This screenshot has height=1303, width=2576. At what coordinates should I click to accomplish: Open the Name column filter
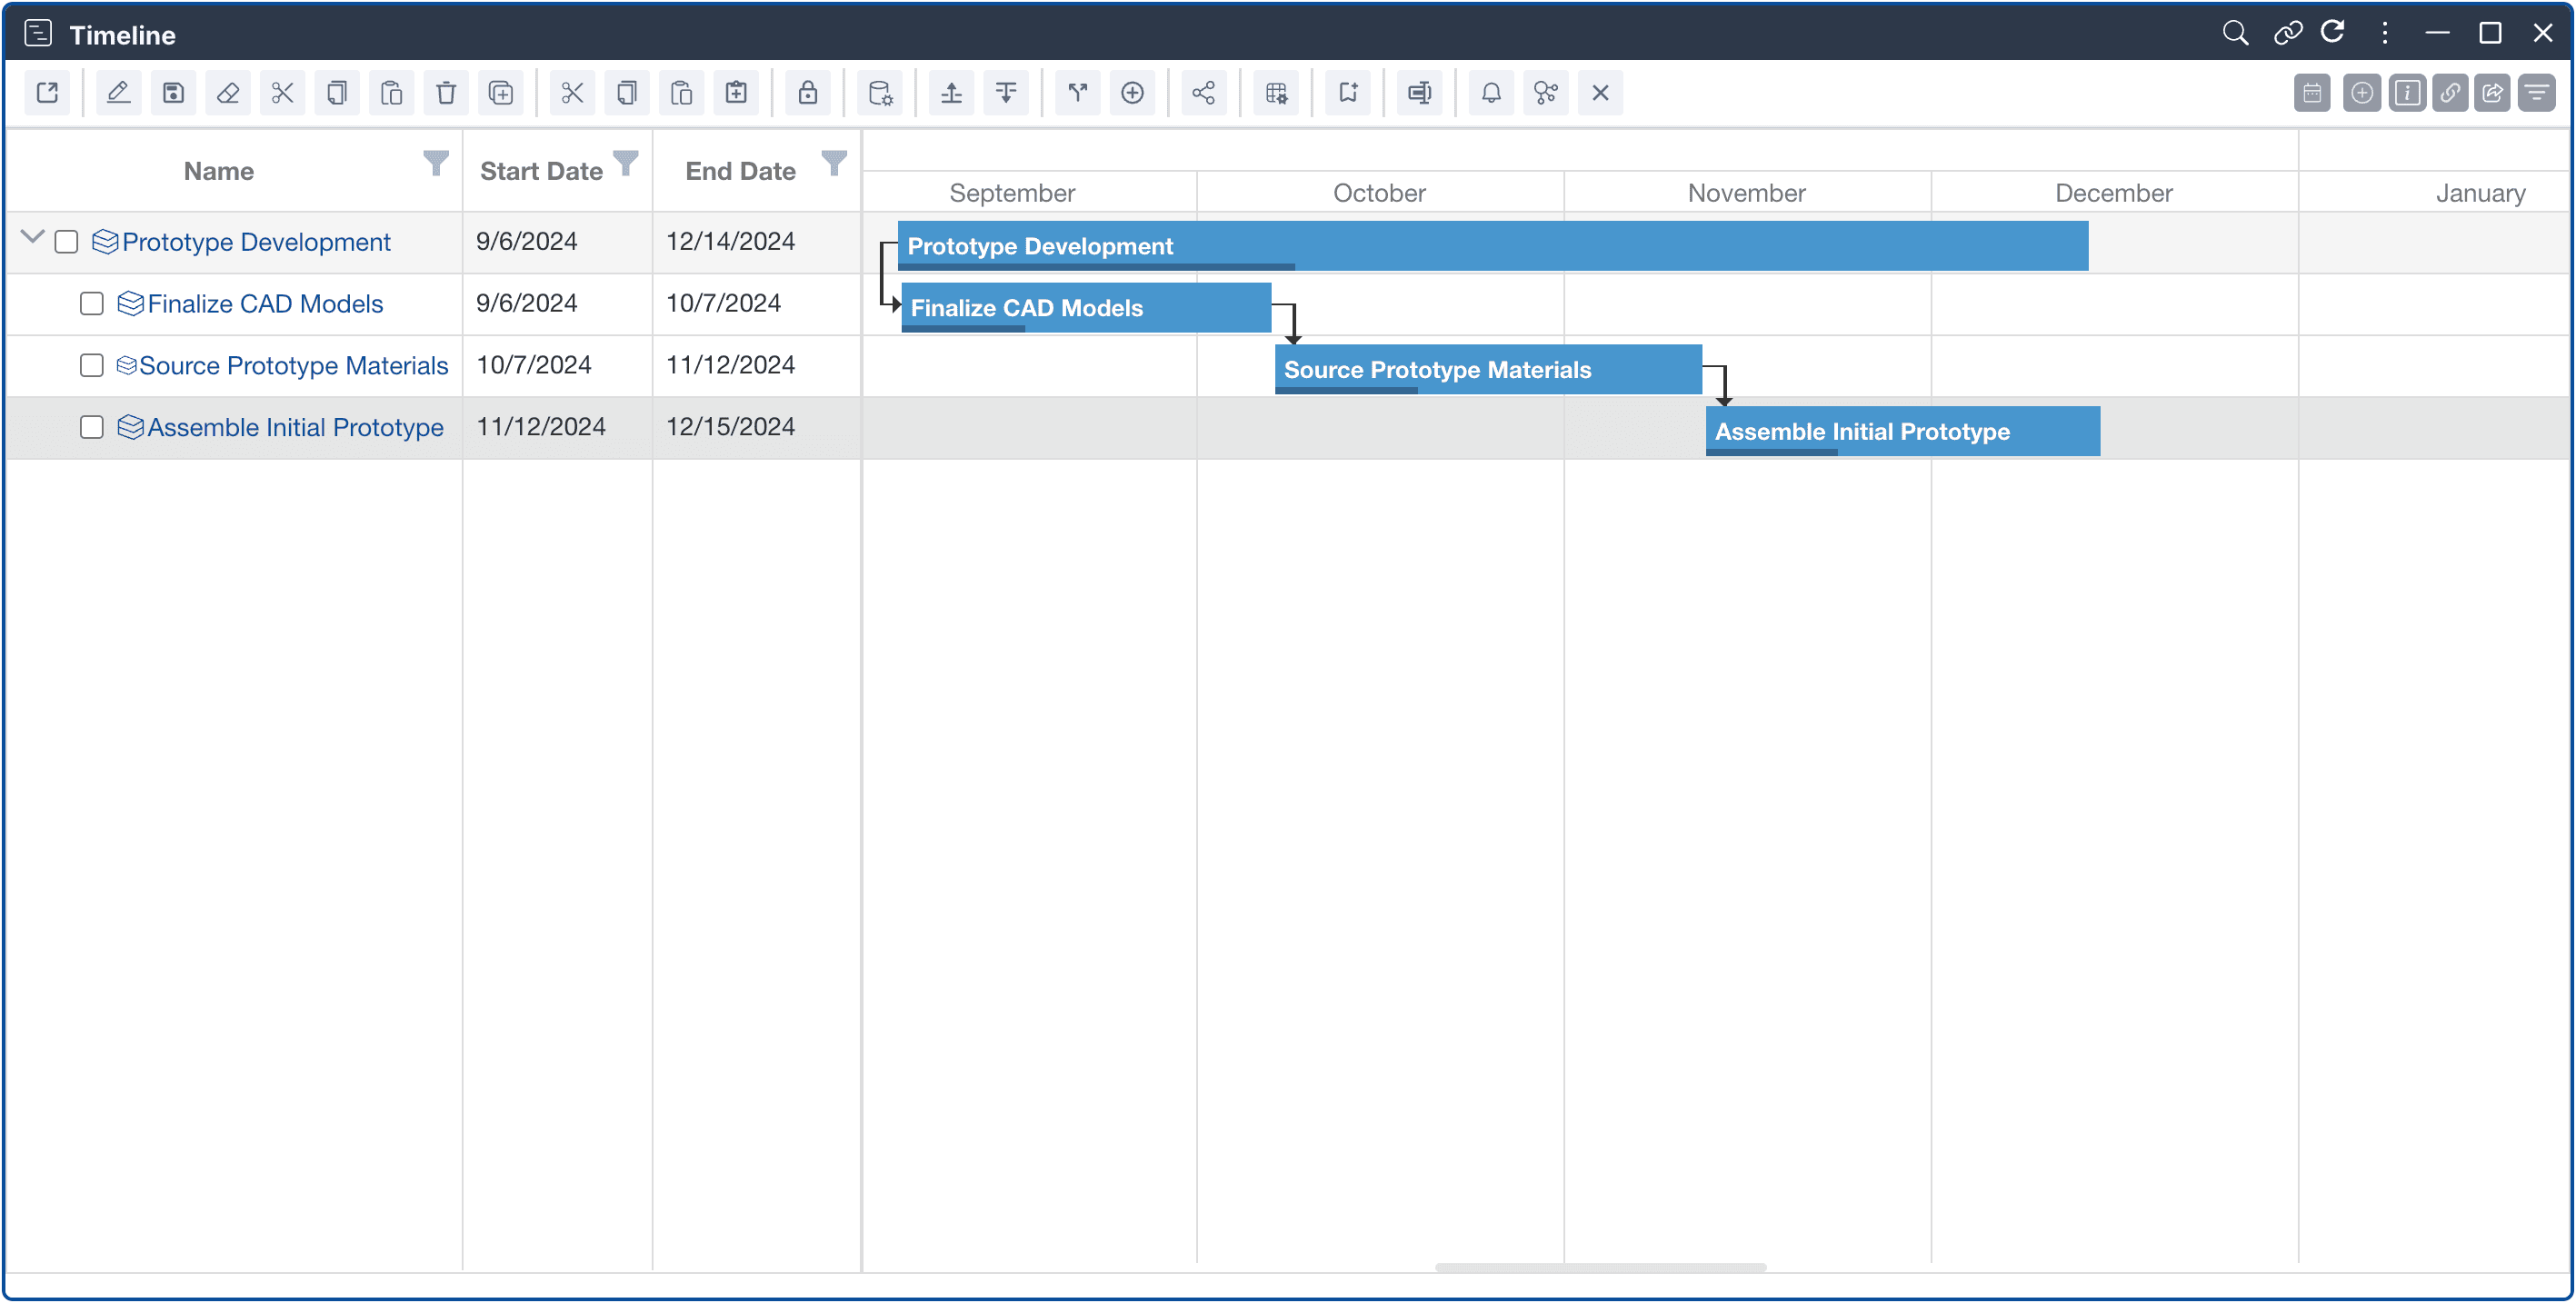click(436, 163)
